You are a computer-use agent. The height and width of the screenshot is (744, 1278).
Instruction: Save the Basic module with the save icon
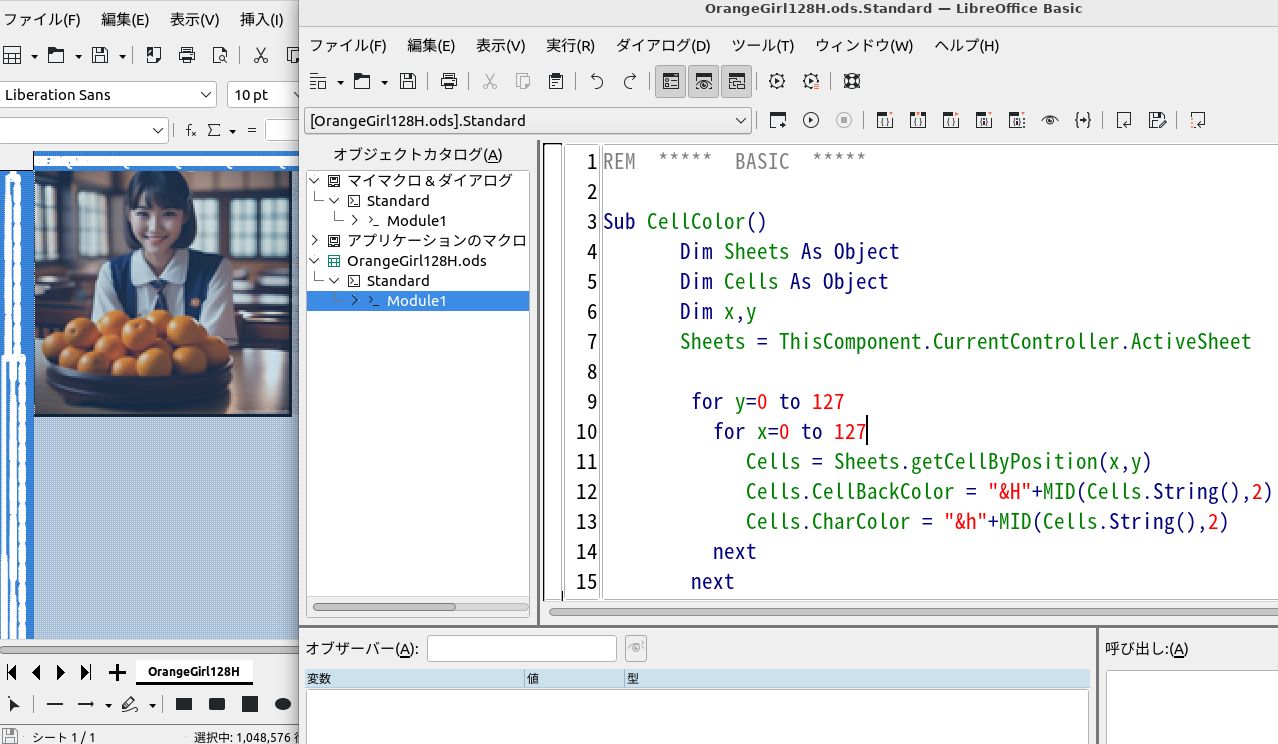coord(408,81)
